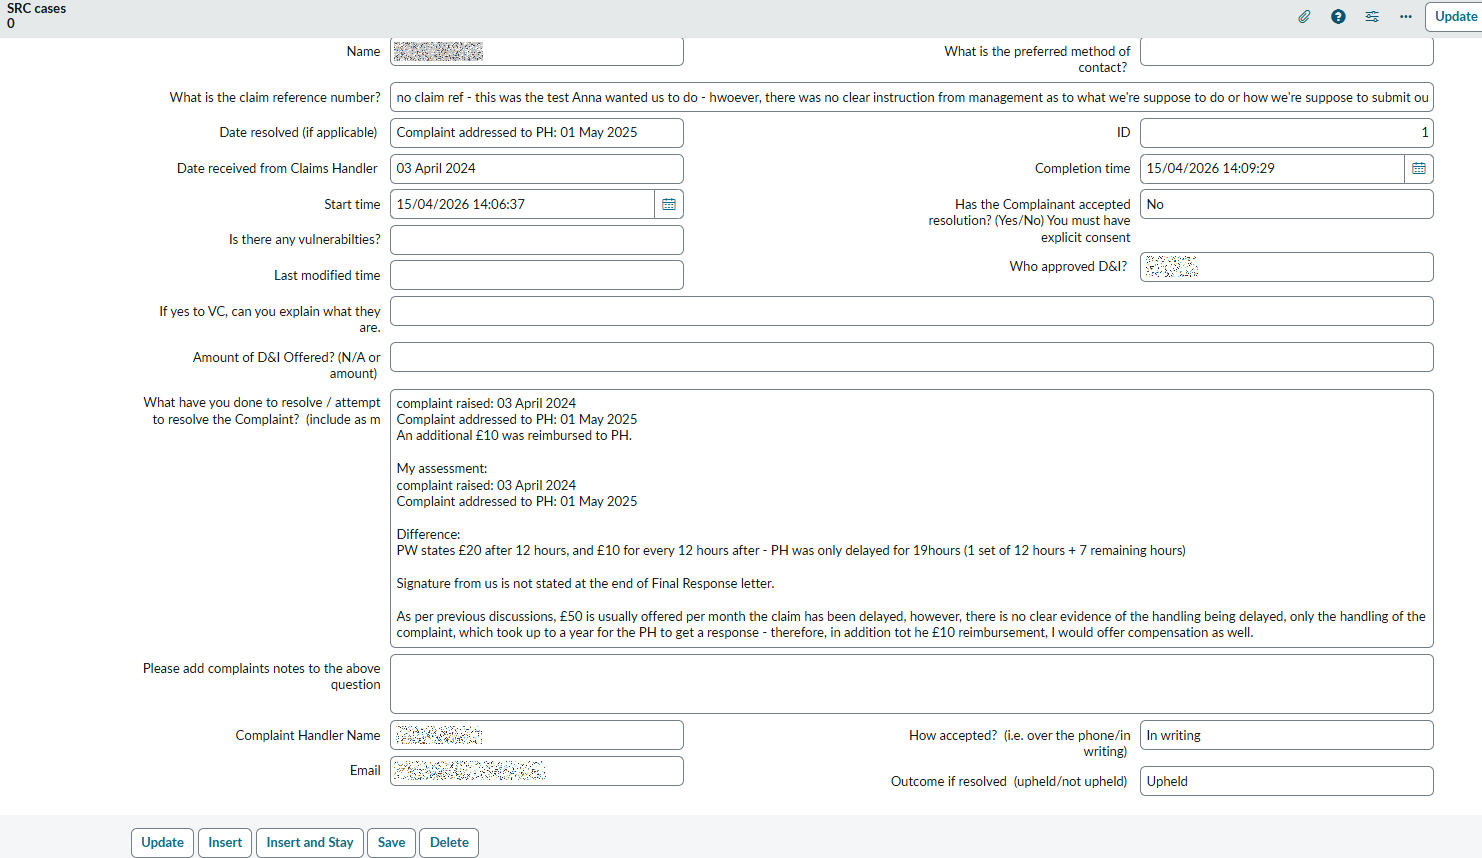Image resolution: width=1482 pixels, height=858 pixels.
Task: Click the SRC cases header title
Action: coord(37,8)
